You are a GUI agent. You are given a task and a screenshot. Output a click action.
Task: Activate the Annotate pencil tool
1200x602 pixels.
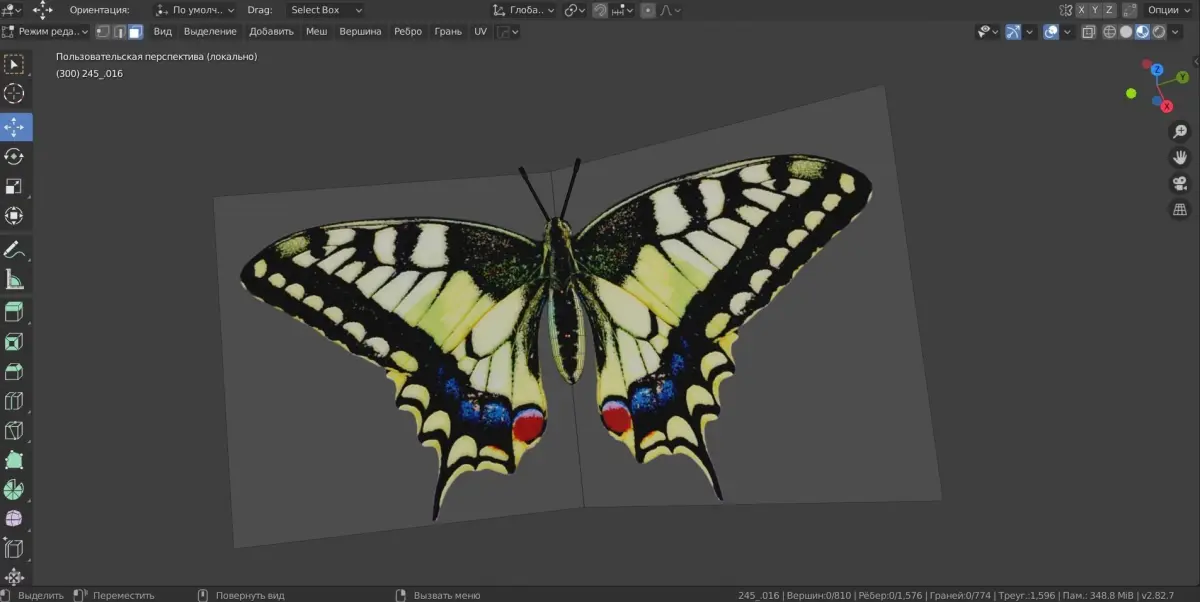15,249
